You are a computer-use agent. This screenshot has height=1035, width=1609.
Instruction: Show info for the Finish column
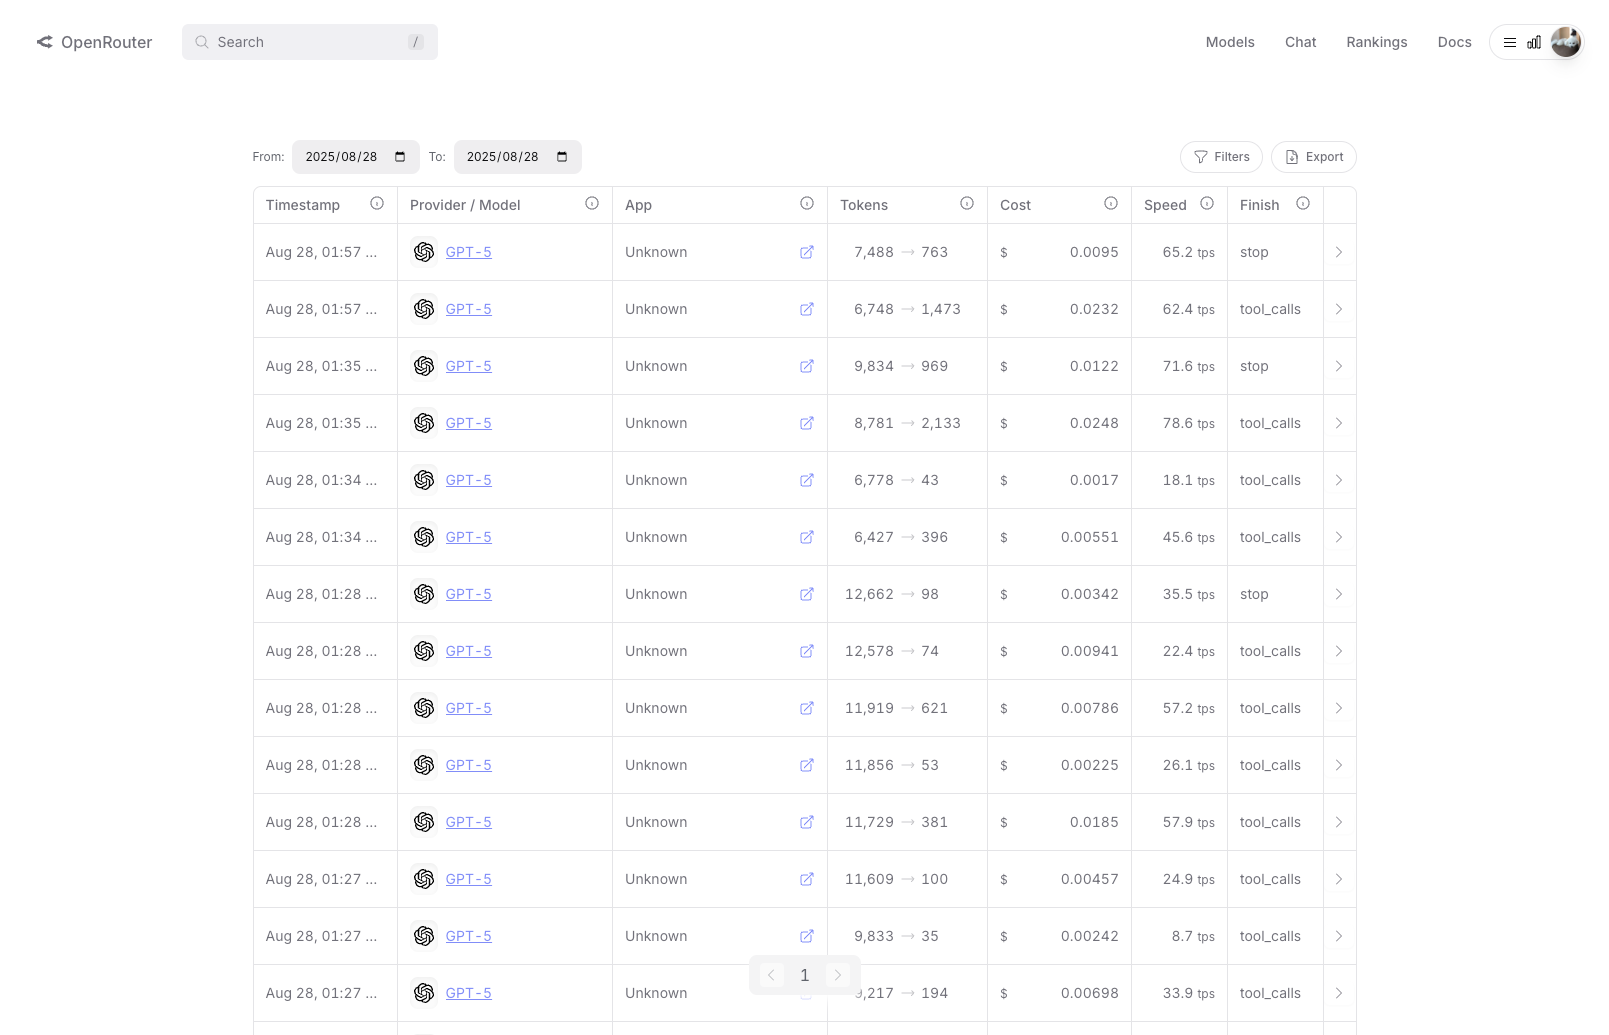click(x=1303, y=203)
